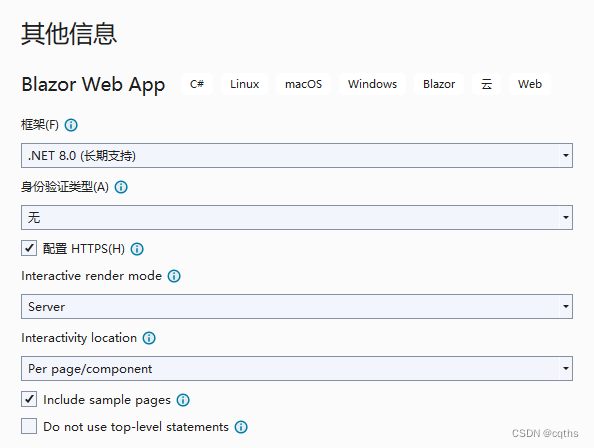
Task: Click the C# tag
Action: 197,84
